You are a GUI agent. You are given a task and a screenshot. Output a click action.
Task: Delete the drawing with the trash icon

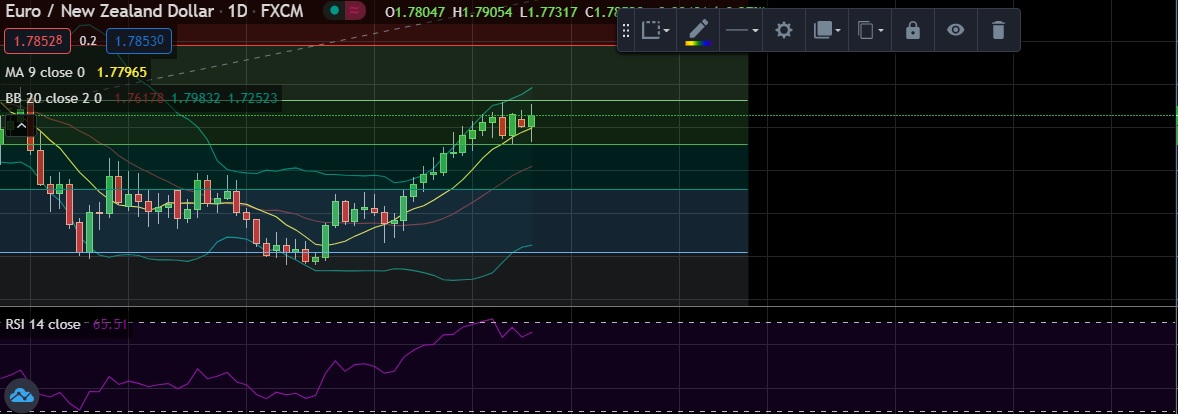[998, 30]
